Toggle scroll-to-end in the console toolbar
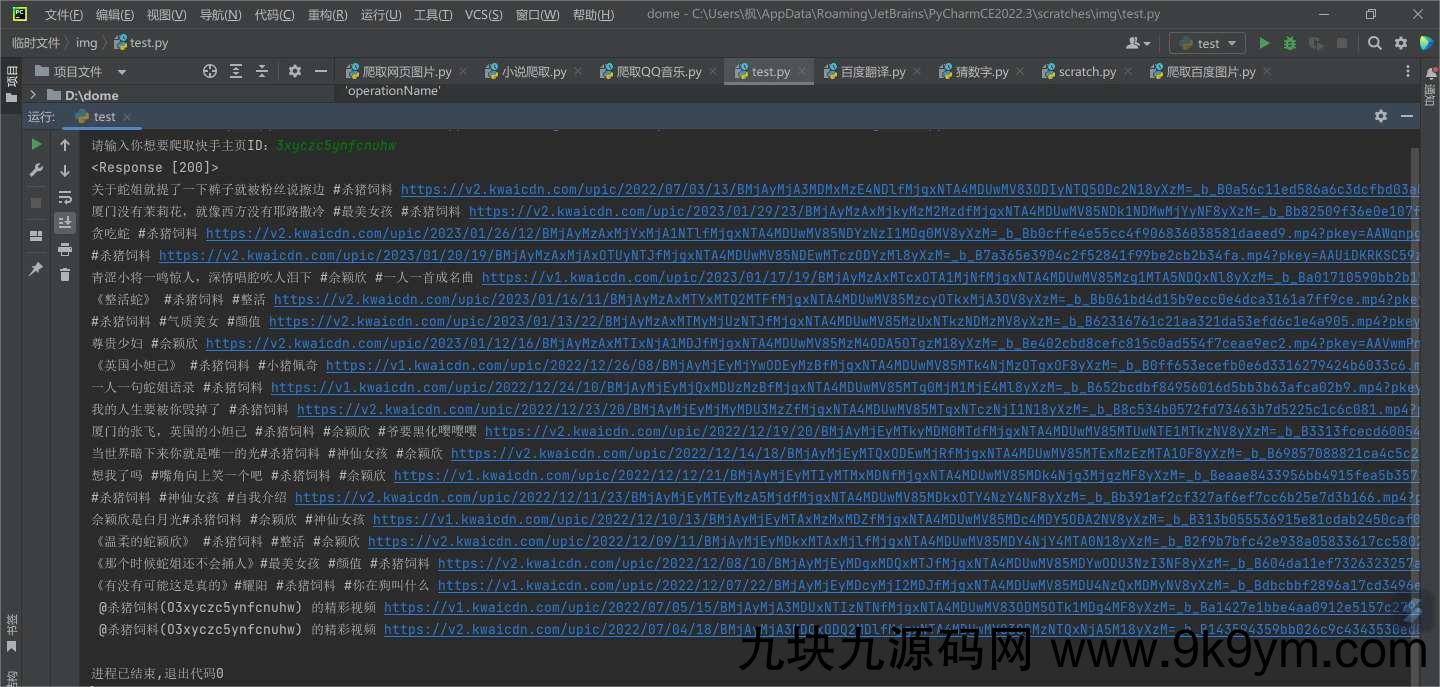1440x687 pixels. pyautogui.click(x=65, y=222)
